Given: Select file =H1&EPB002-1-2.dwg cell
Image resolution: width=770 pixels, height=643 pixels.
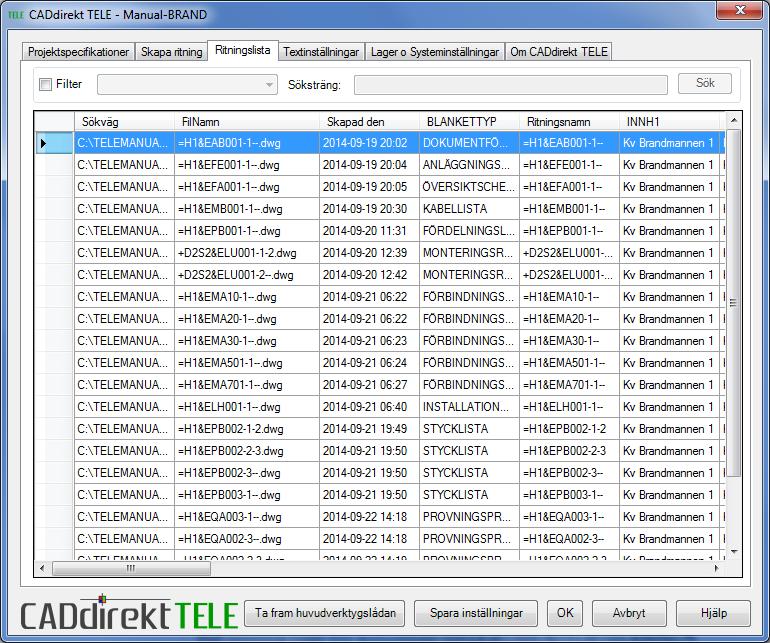Looking at the screenshot, I should tap(247, 429).
